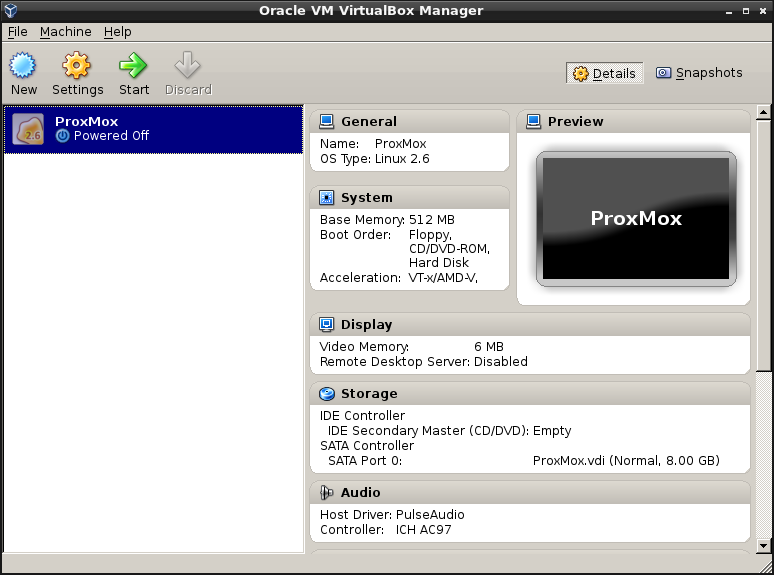Viewport: 774px width, 575px height.
Task: Open the File menu
Action: click(17, 32)
